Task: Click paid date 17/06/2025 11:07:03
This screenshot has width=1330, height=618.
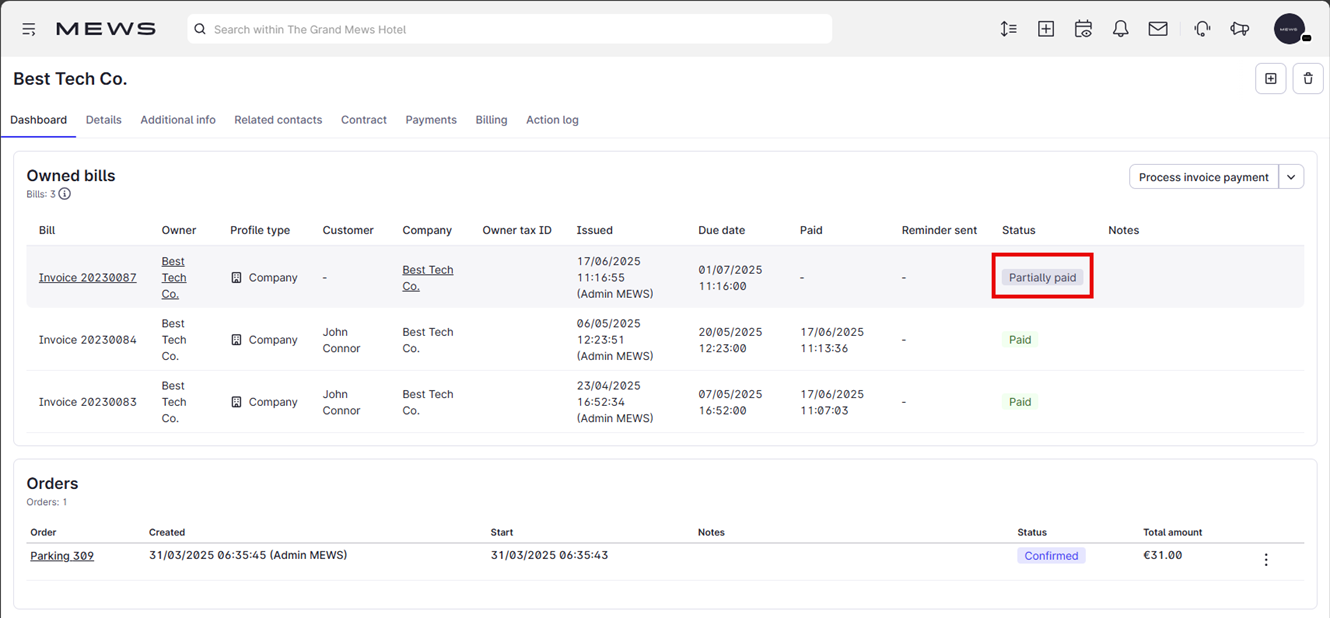Action: pyautogui.click(x=832, y=402)
